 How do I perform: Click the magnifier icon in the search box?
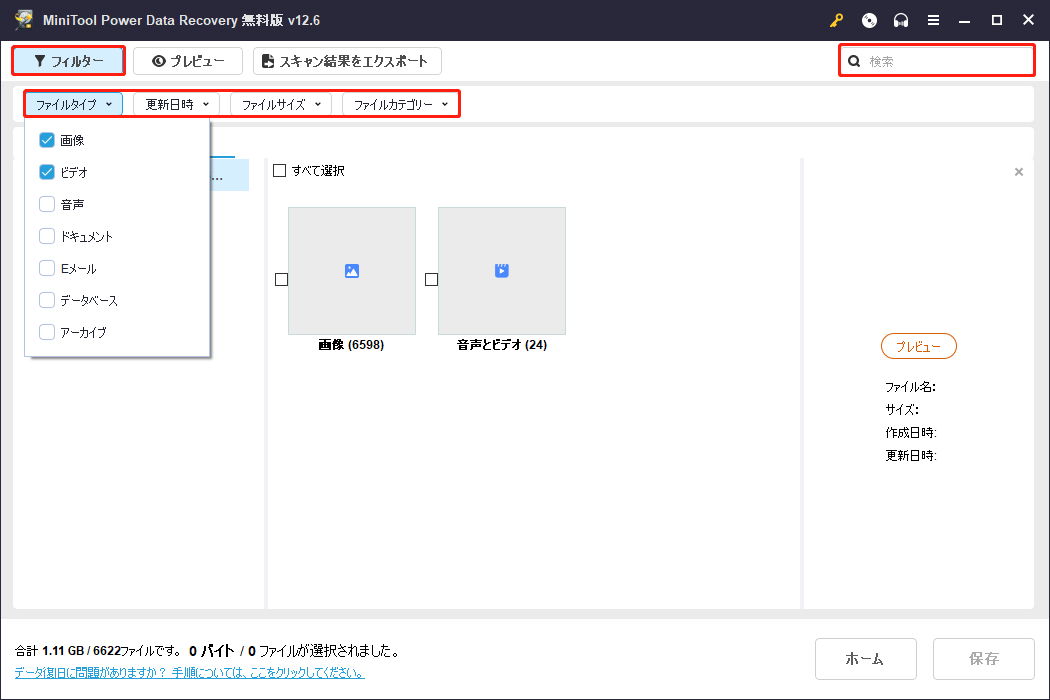[853, 61]
